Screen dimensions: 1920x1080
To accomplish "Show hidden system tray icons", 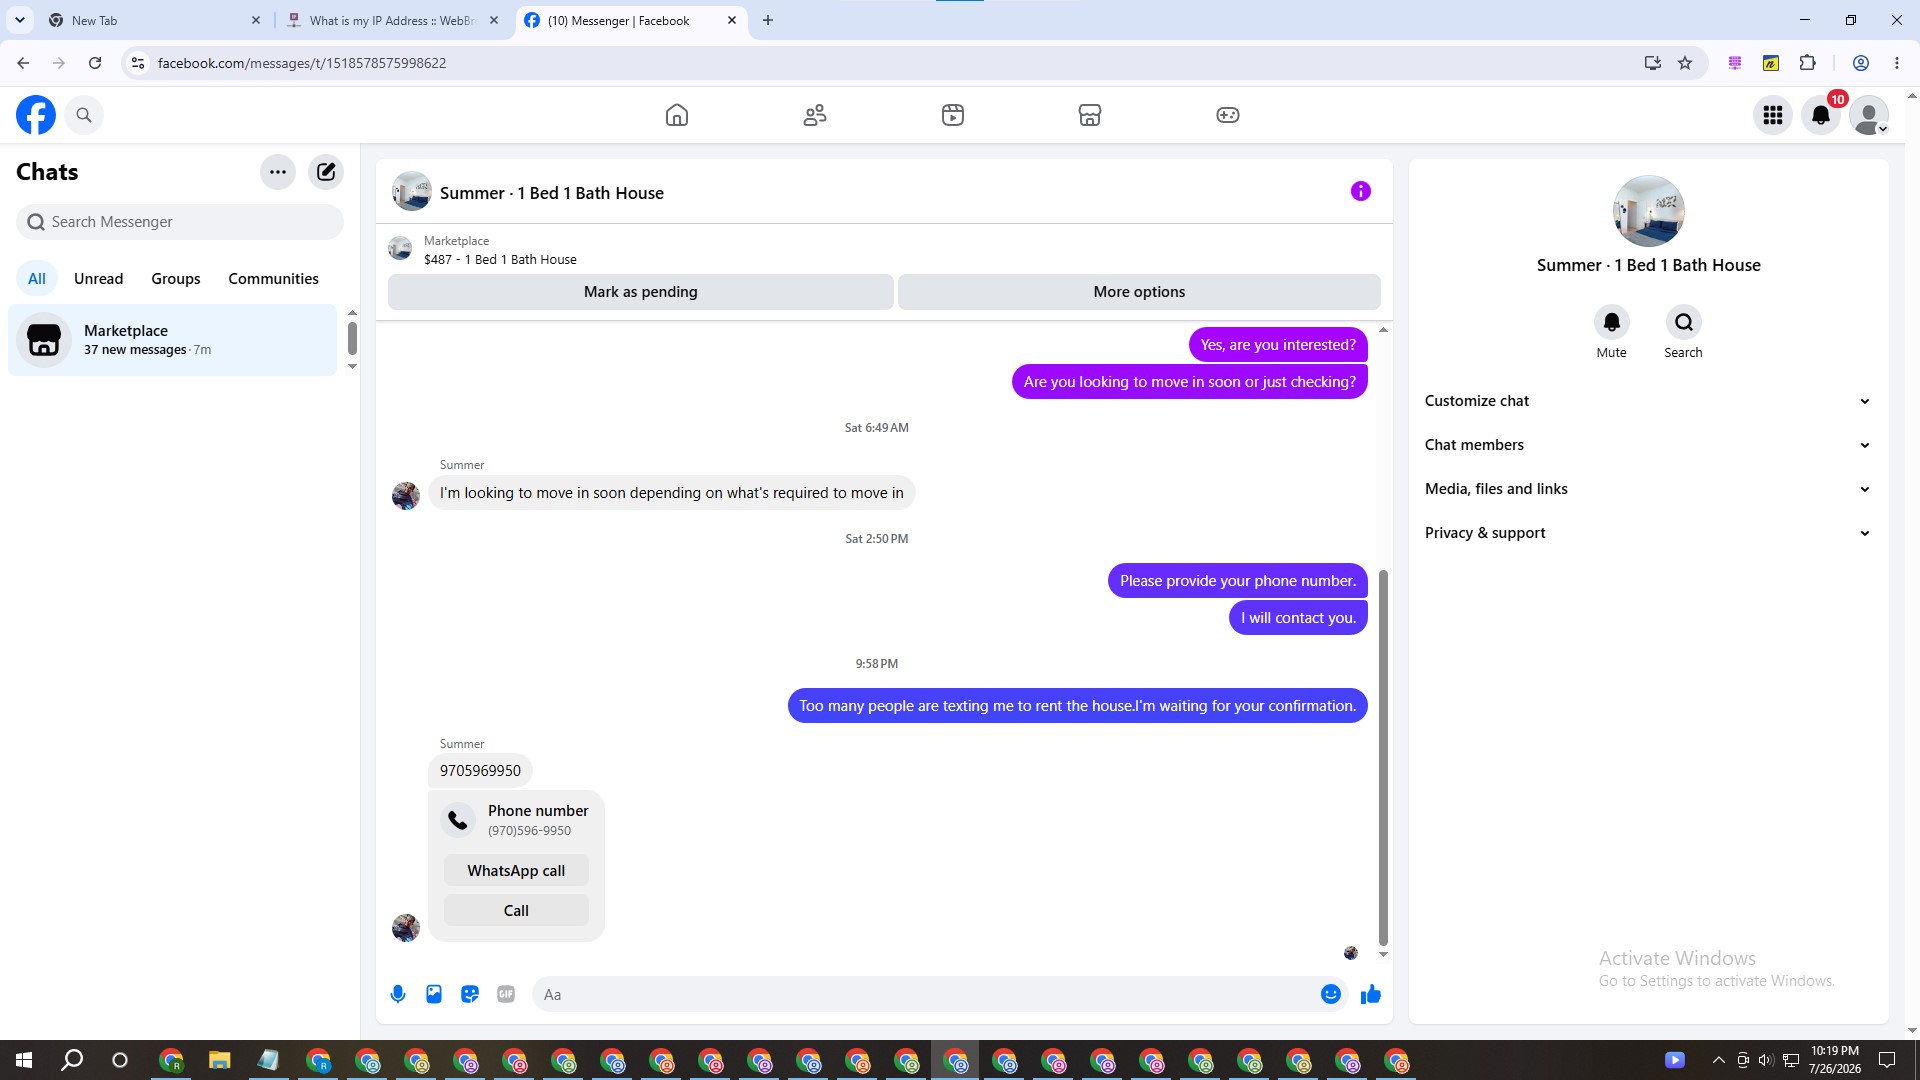I will click(1718, 1060).
